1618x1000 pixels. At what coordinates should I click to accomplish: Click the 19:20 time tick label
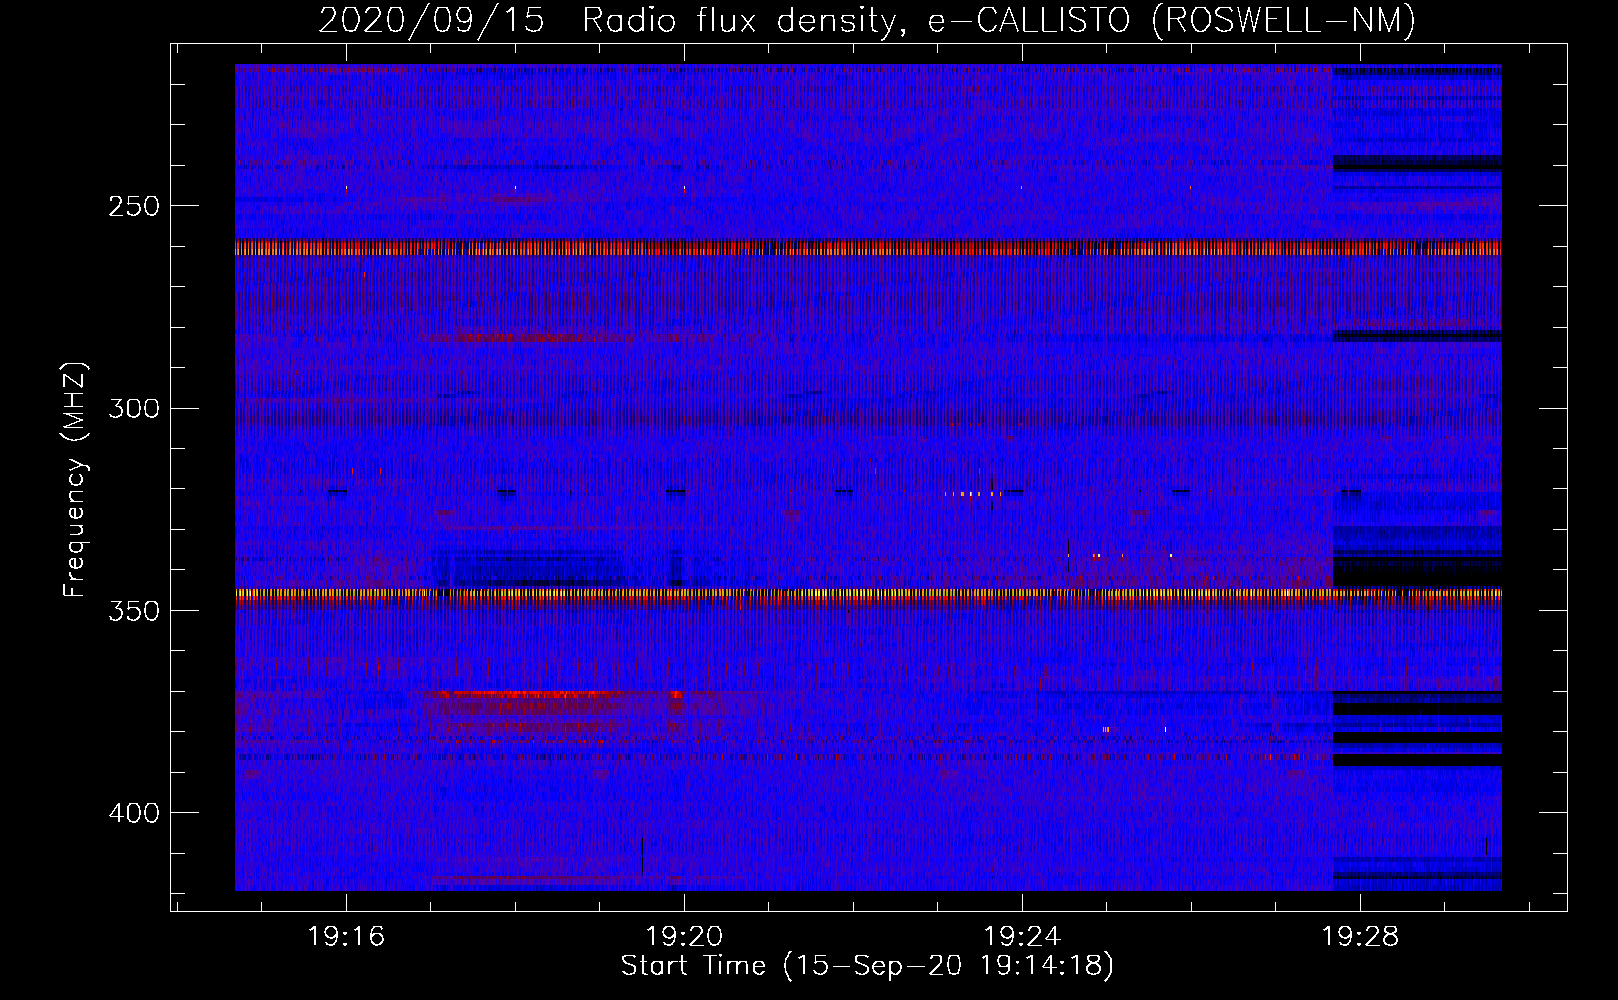click(x=684, y=937)
